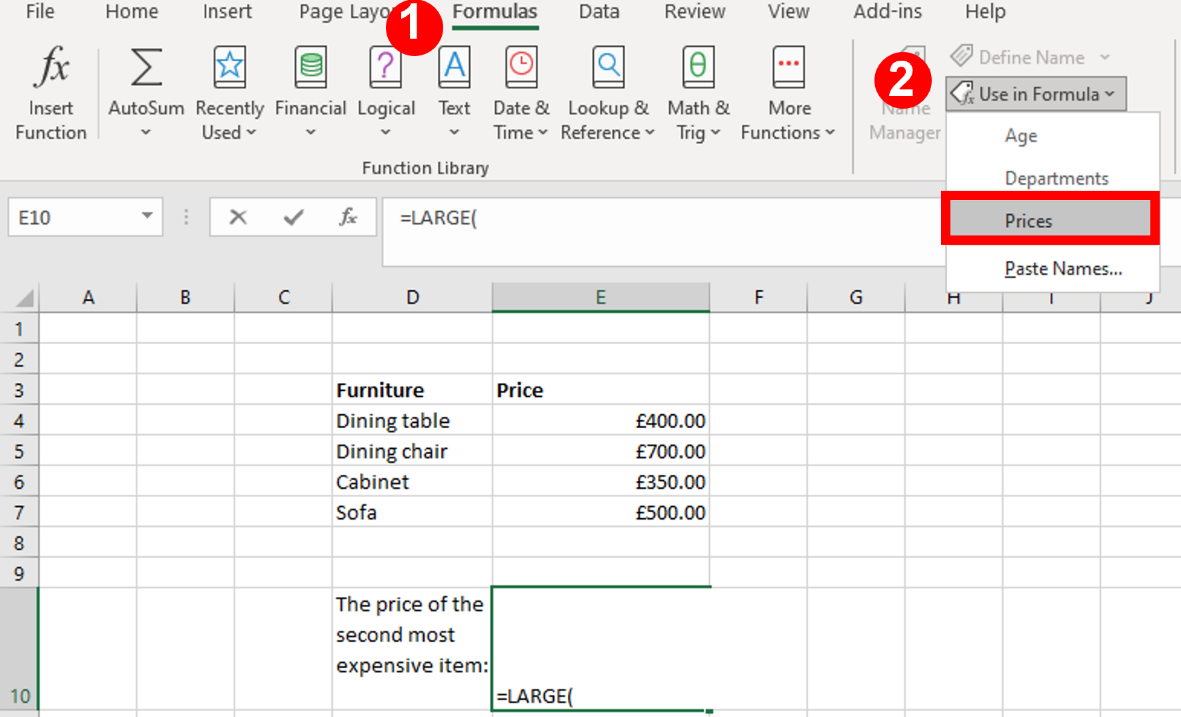Expand the Name Box dropdown arrow

point(145,217)
